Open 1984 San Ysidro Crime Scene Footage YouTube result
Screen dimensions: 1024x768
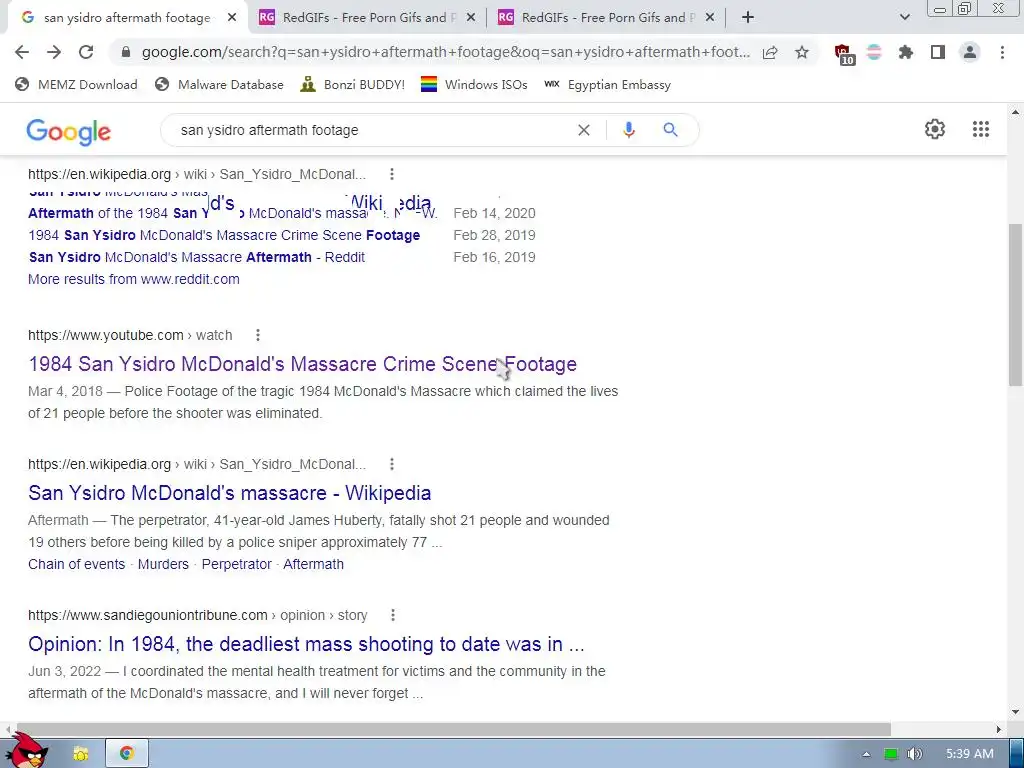pos(302,364)
